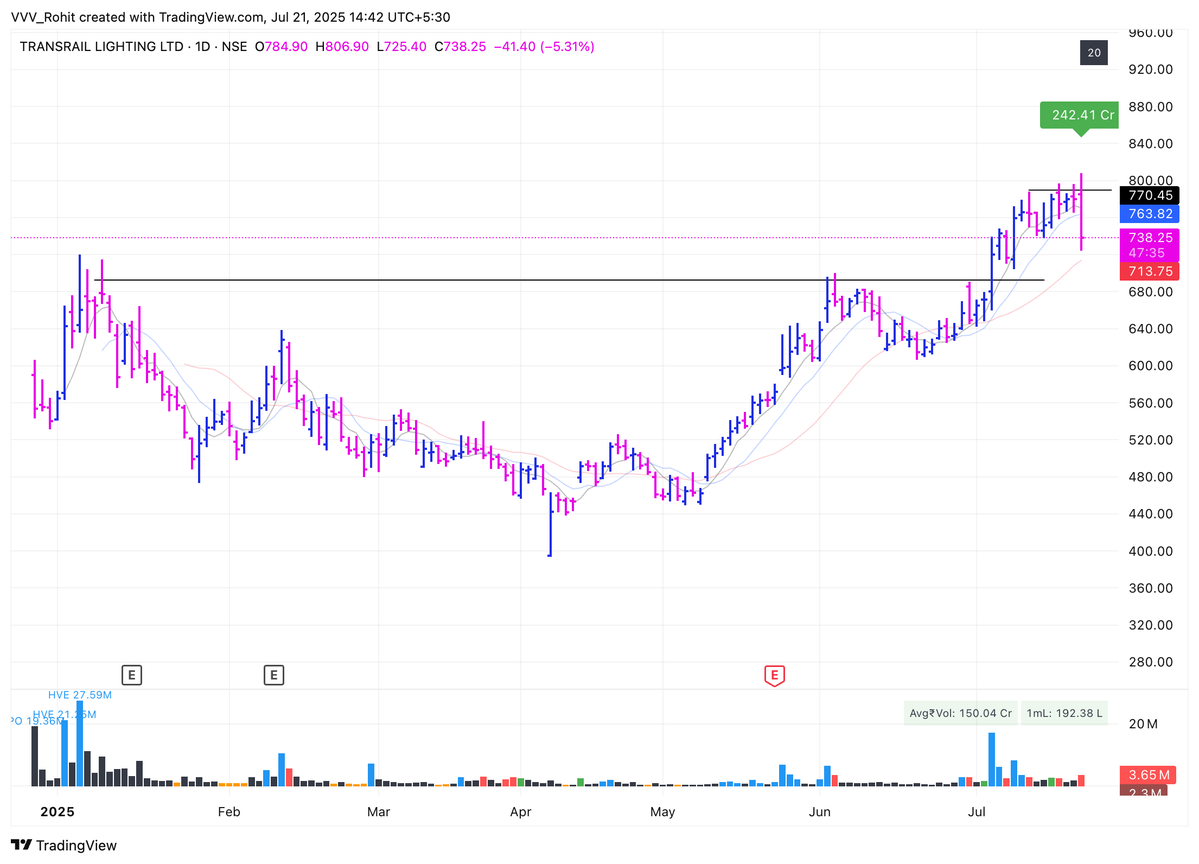
Task: Click the low value L725.40
Action: [401, 47]
